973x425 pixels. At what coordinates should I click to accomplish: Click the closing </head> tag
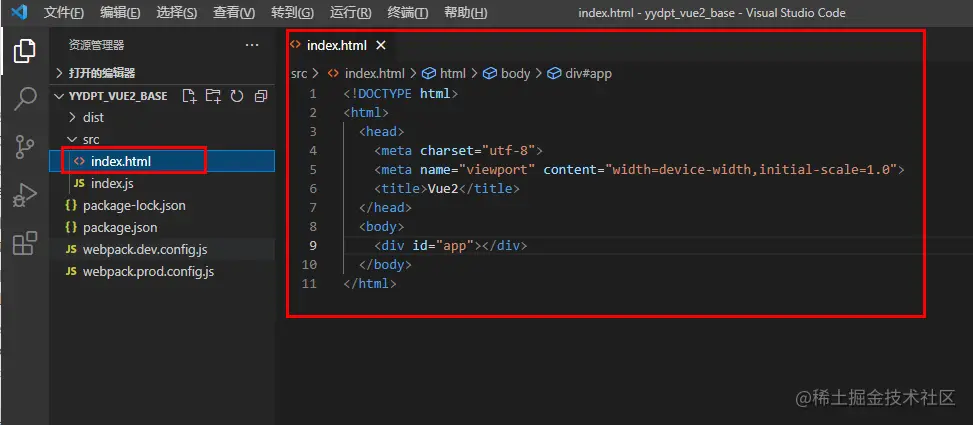[385, 208]
